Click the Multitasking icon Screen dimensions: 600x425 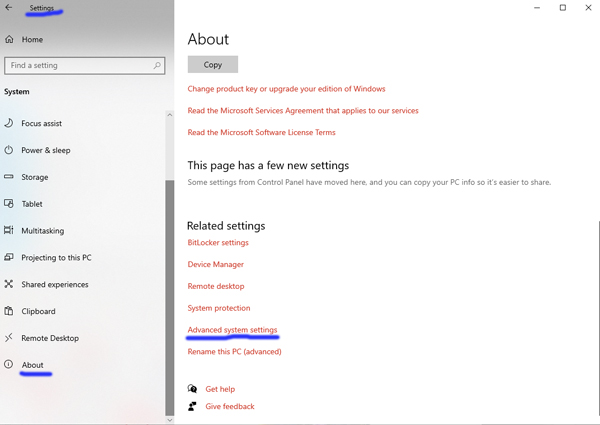(9, 230)
